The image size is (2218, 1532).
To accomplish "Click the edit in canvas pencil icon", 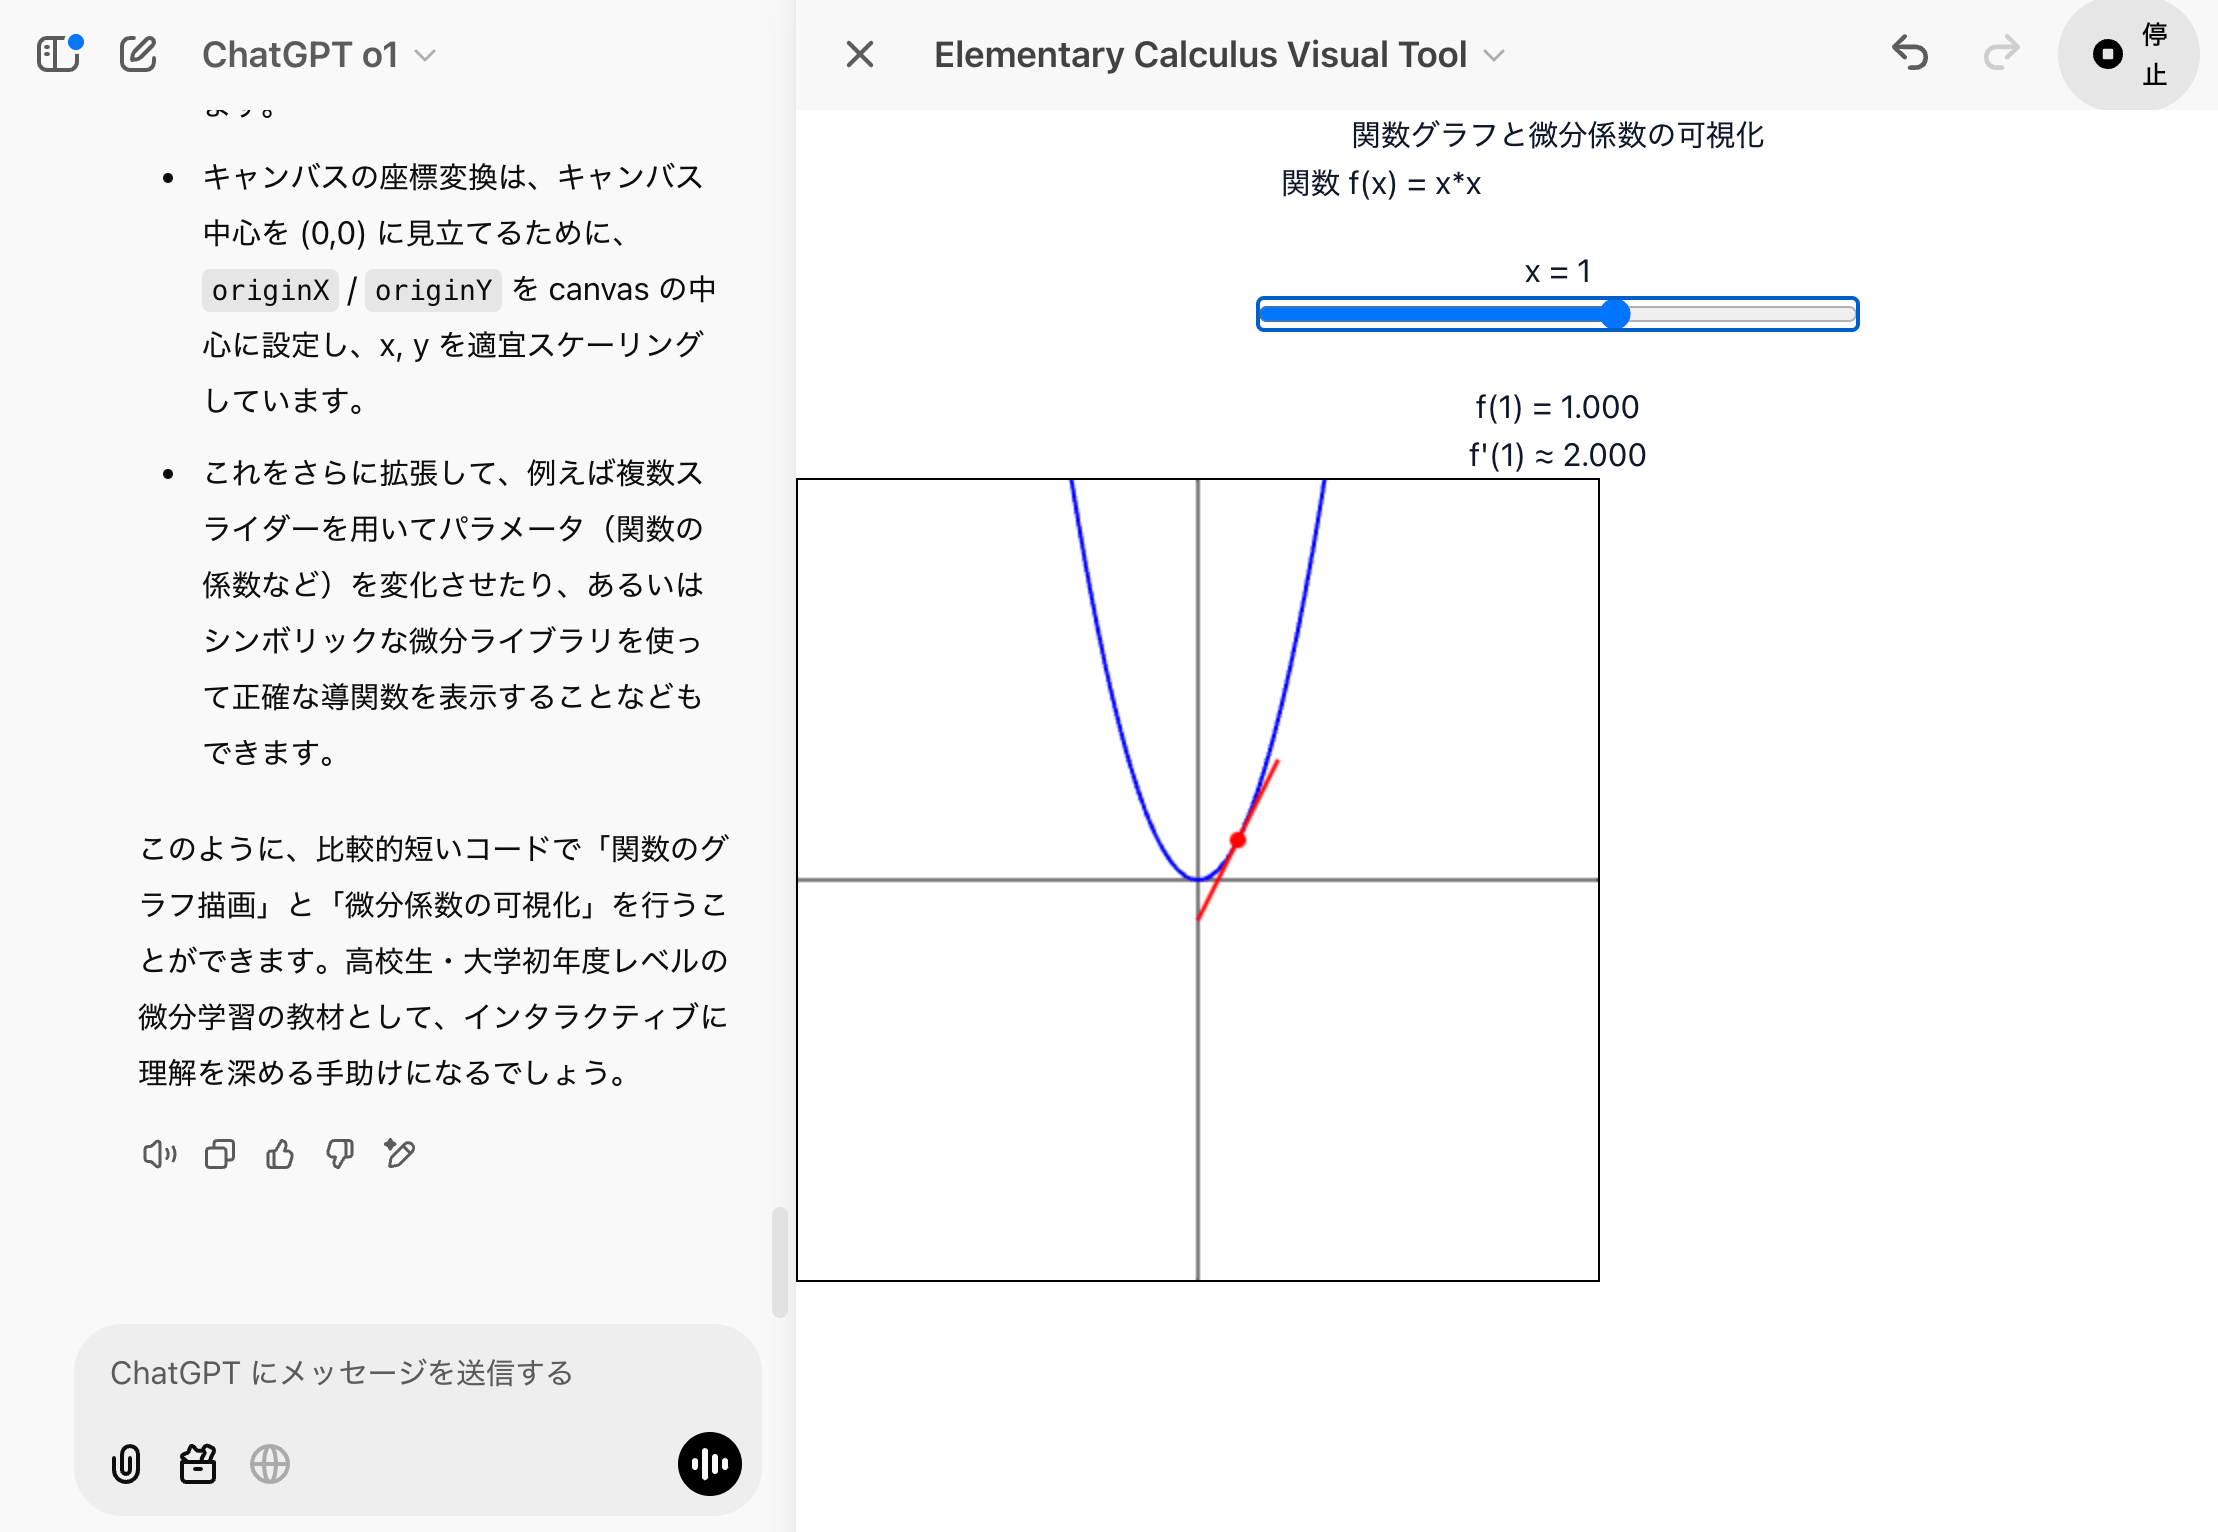I will [x=400, y=1154].
